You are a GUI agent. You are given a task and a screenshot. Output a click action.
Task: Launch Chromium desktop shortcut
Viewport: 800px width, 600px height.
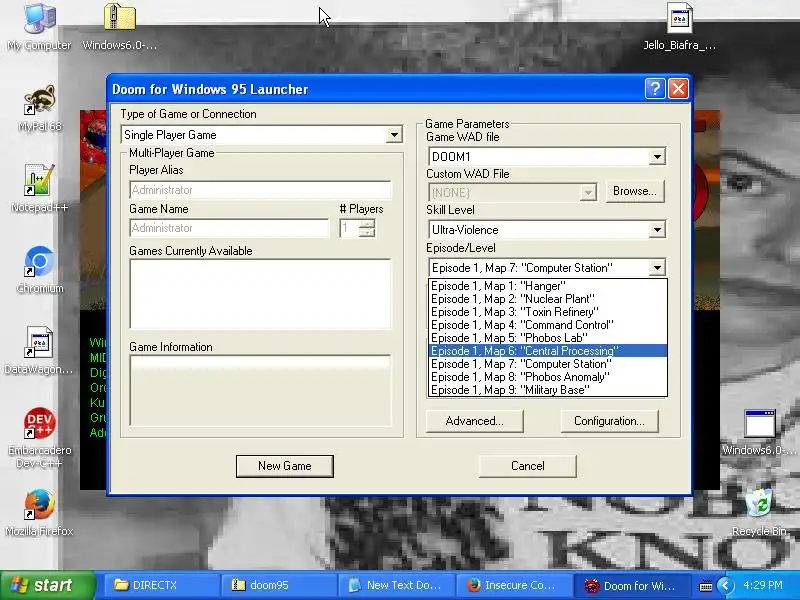pyautogui.click(x=39, y=269)
